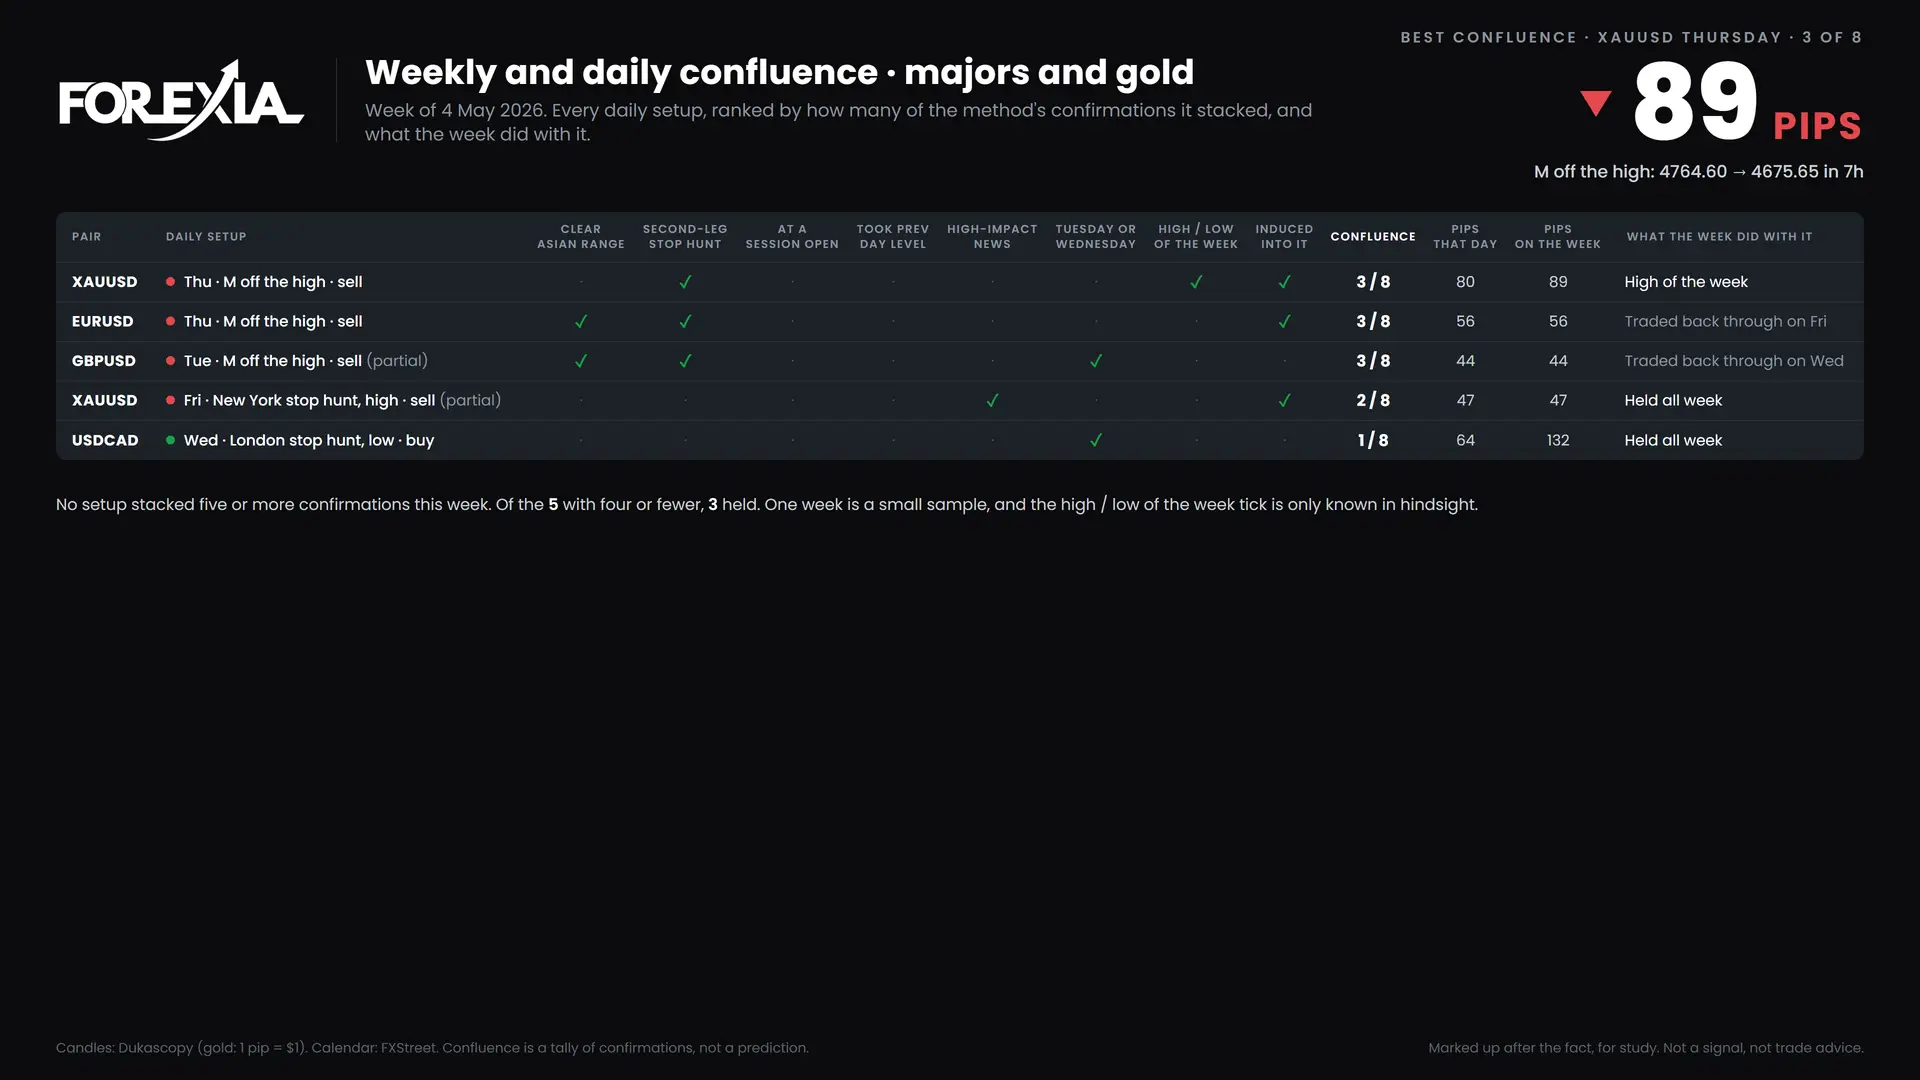Viewport: 1920px width, 1080px height.
Task: Click USDCAD pips on the week value 132
Action: 1558,440
